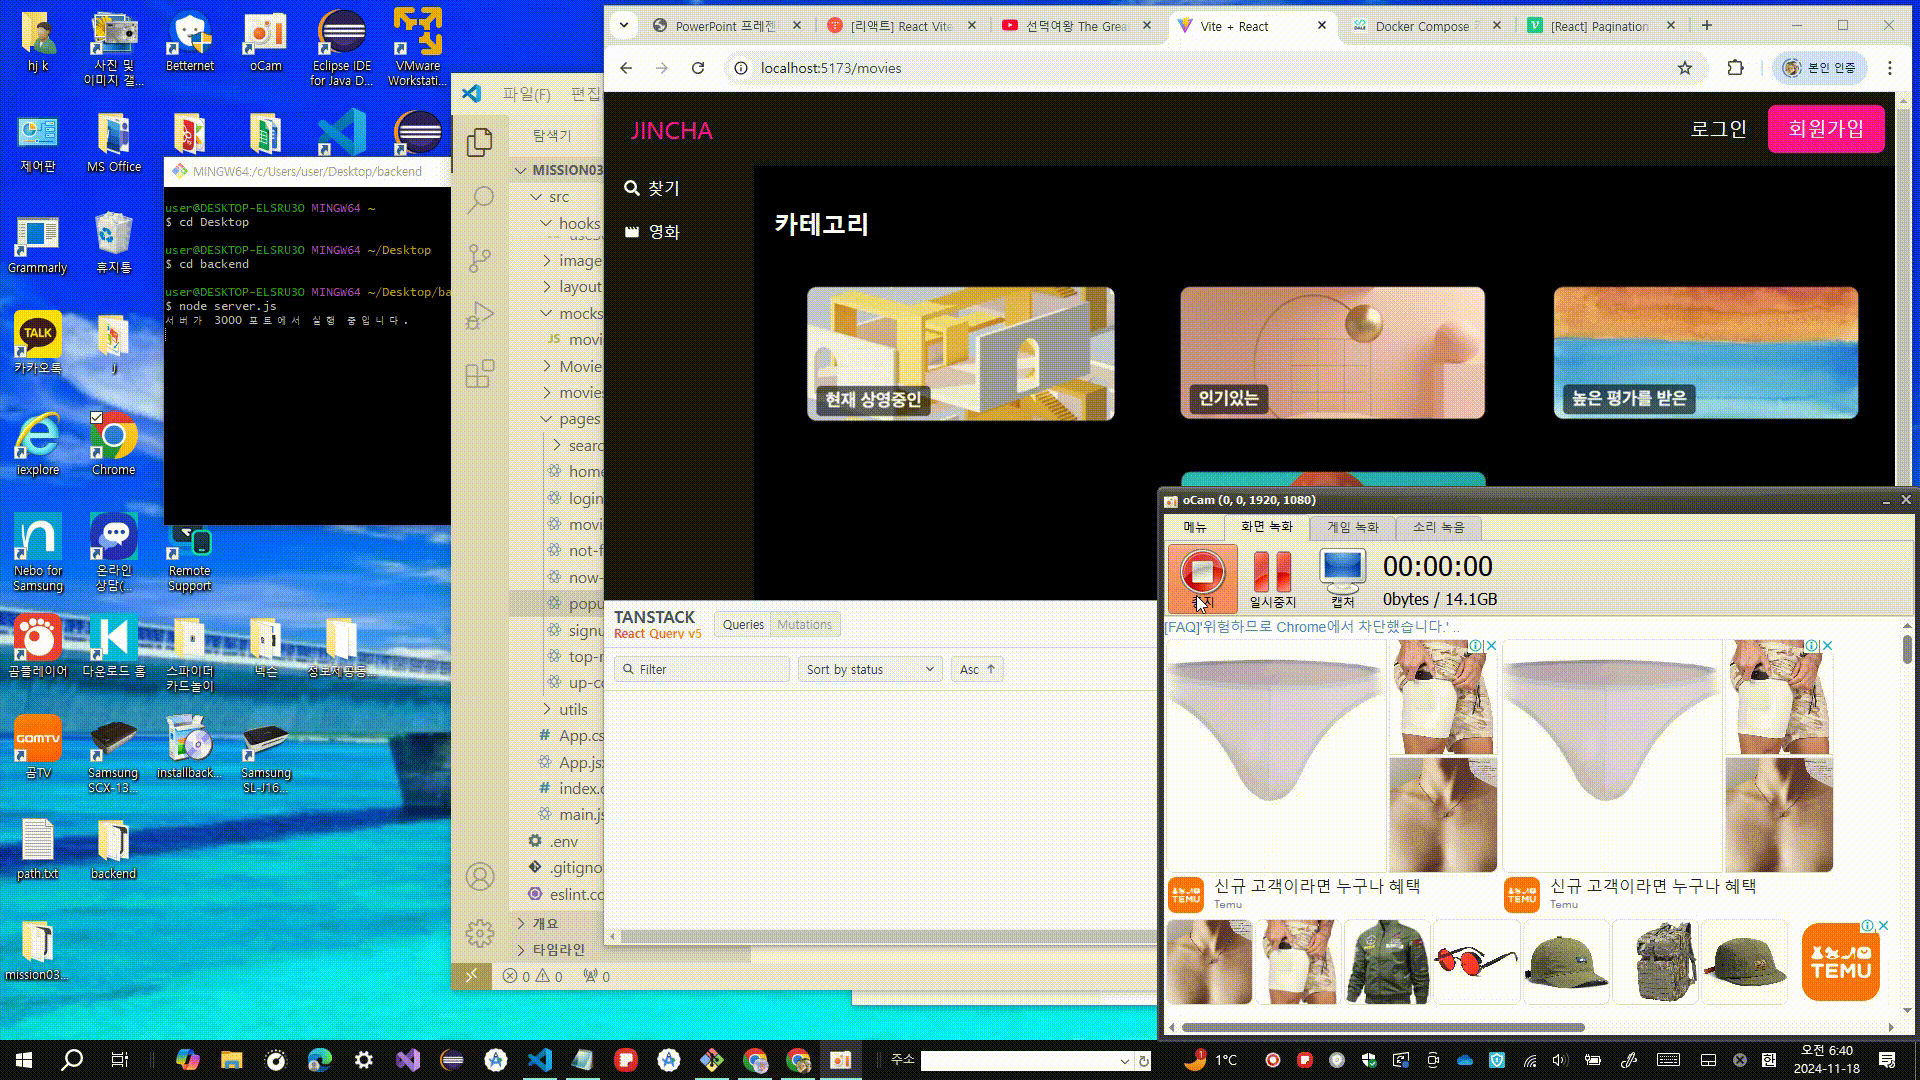Click the JINCHA logo link

coord(671,131)
